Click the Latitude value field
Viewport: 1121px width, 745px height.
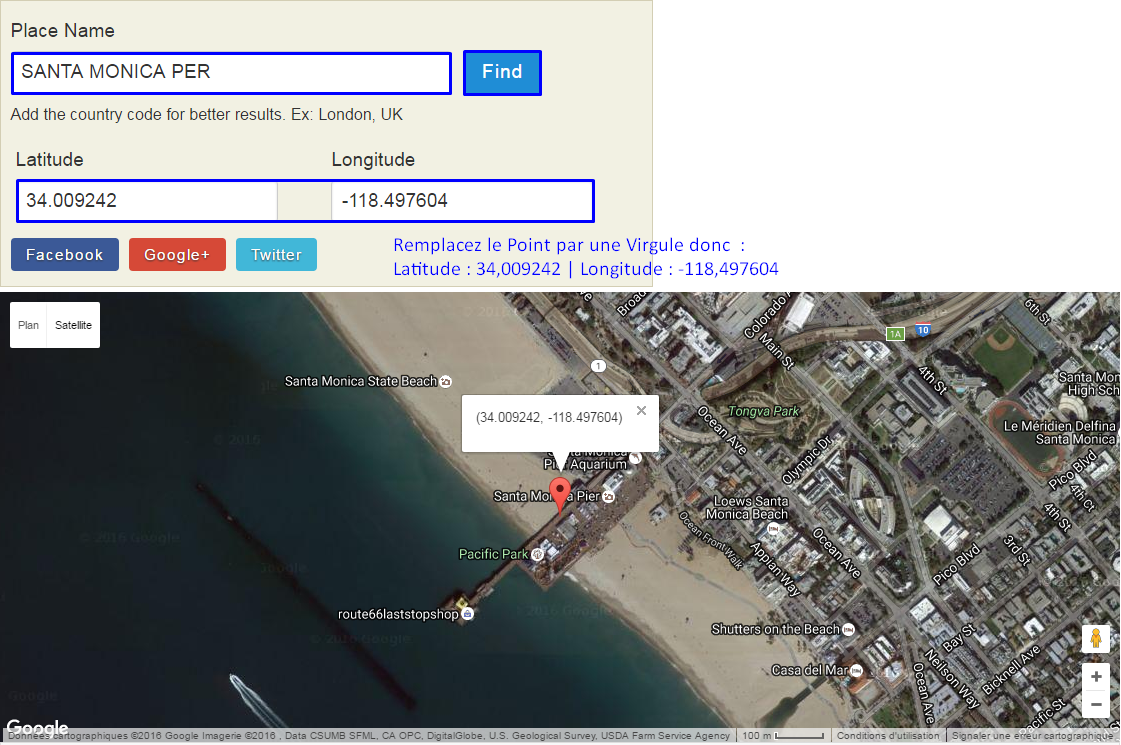pyautogui.click(x=147, y=201)
